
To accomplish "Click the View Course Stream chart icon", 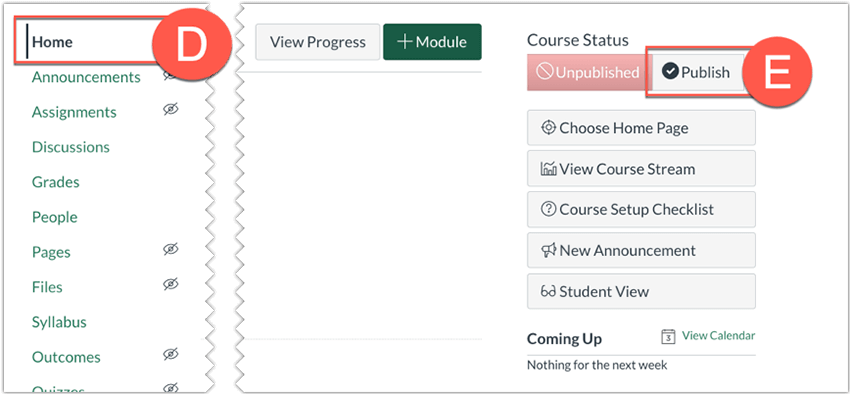I will pyautogui.click(x=549, y=169).
